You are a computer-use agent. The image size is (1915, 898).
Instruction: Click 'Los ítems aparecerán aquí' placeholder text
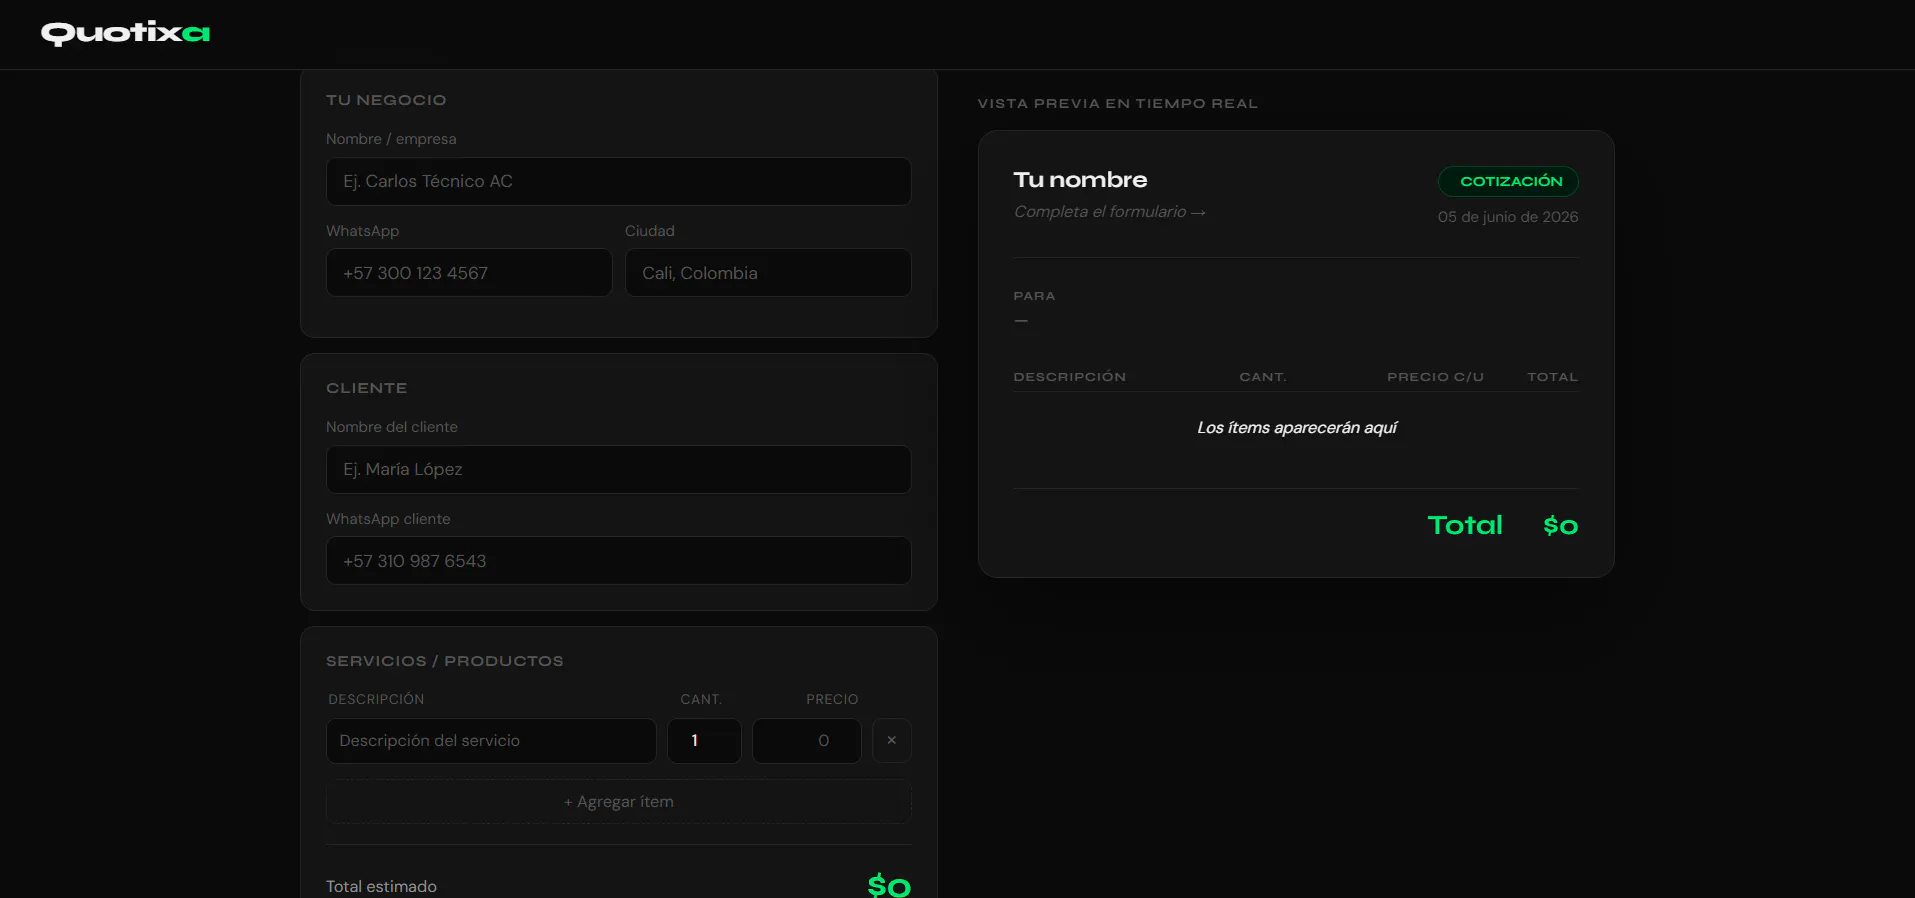[1297, 427]
